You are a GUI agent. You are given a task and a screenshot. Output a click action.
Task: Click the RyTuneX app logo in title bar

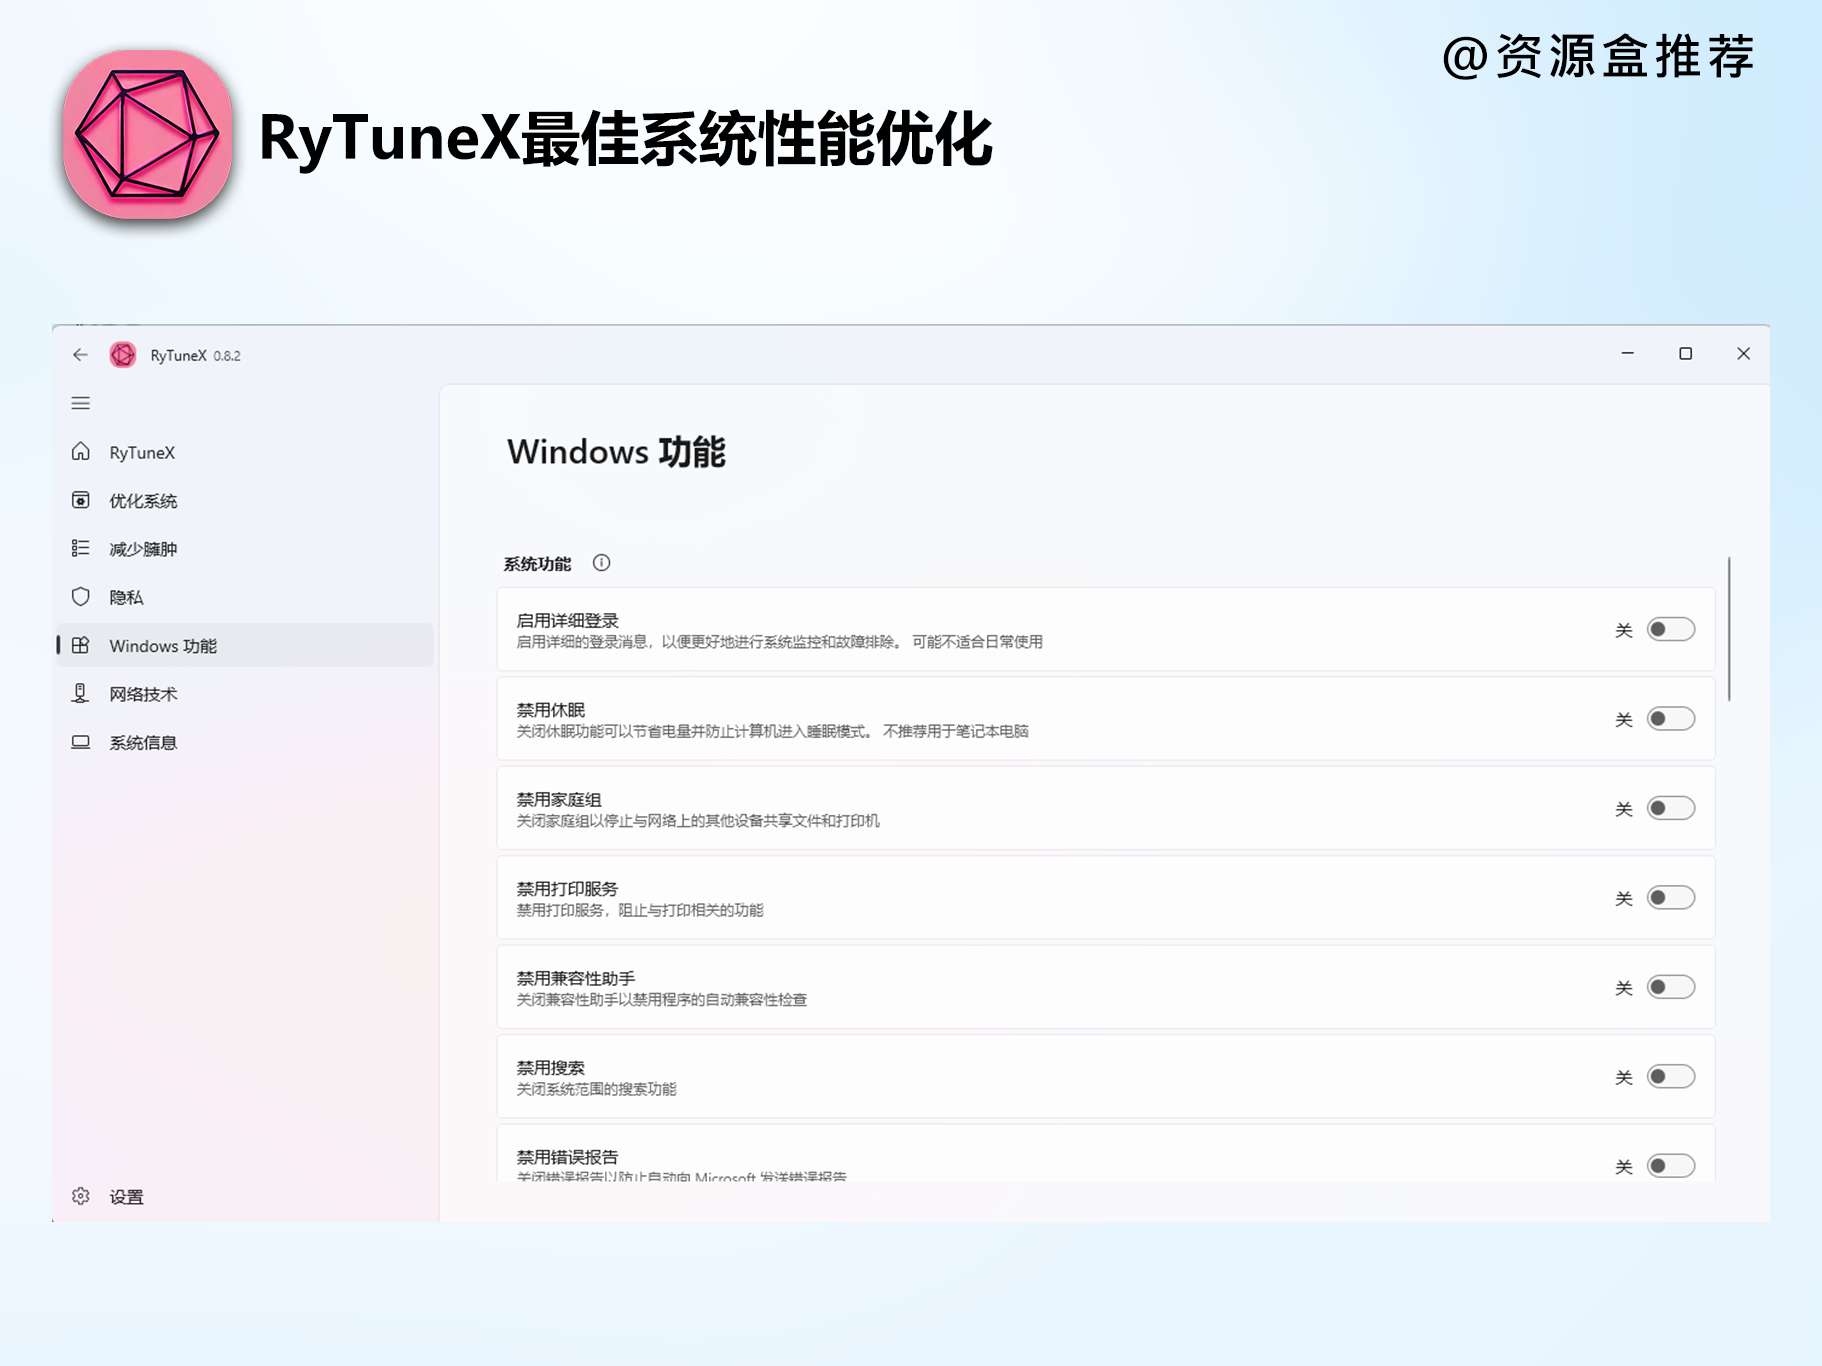pyautogui.click(x=123, y=355)
